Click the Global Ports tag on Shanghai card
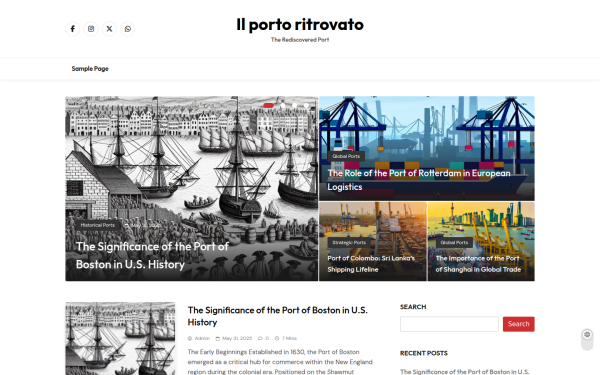The image size is (600, 375). (x=454, y=243)
